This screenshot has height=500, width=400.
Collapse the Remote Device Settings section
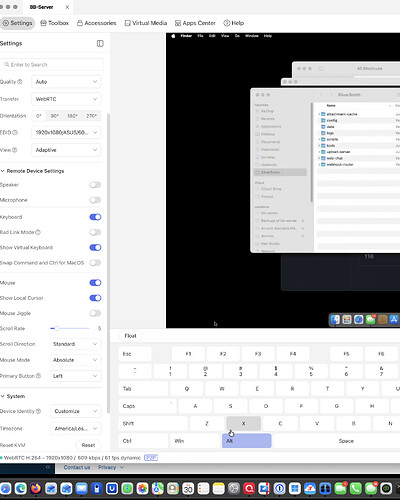tap(32, 171)
